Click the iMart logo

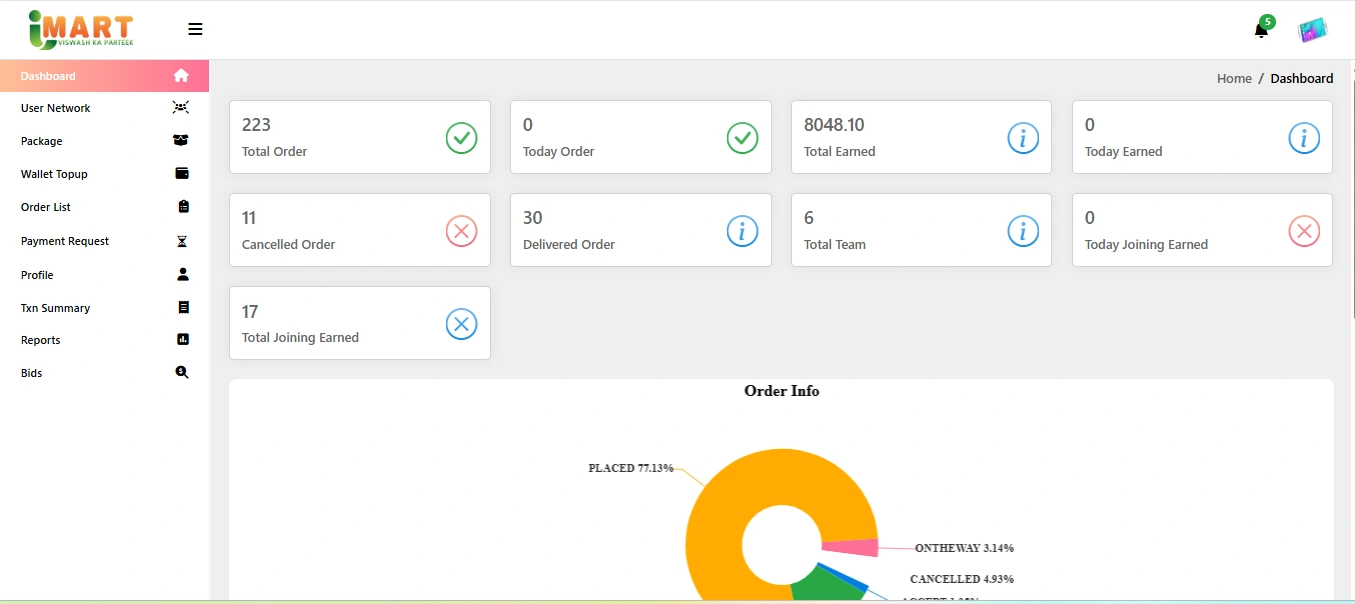[x=81, y=29]
